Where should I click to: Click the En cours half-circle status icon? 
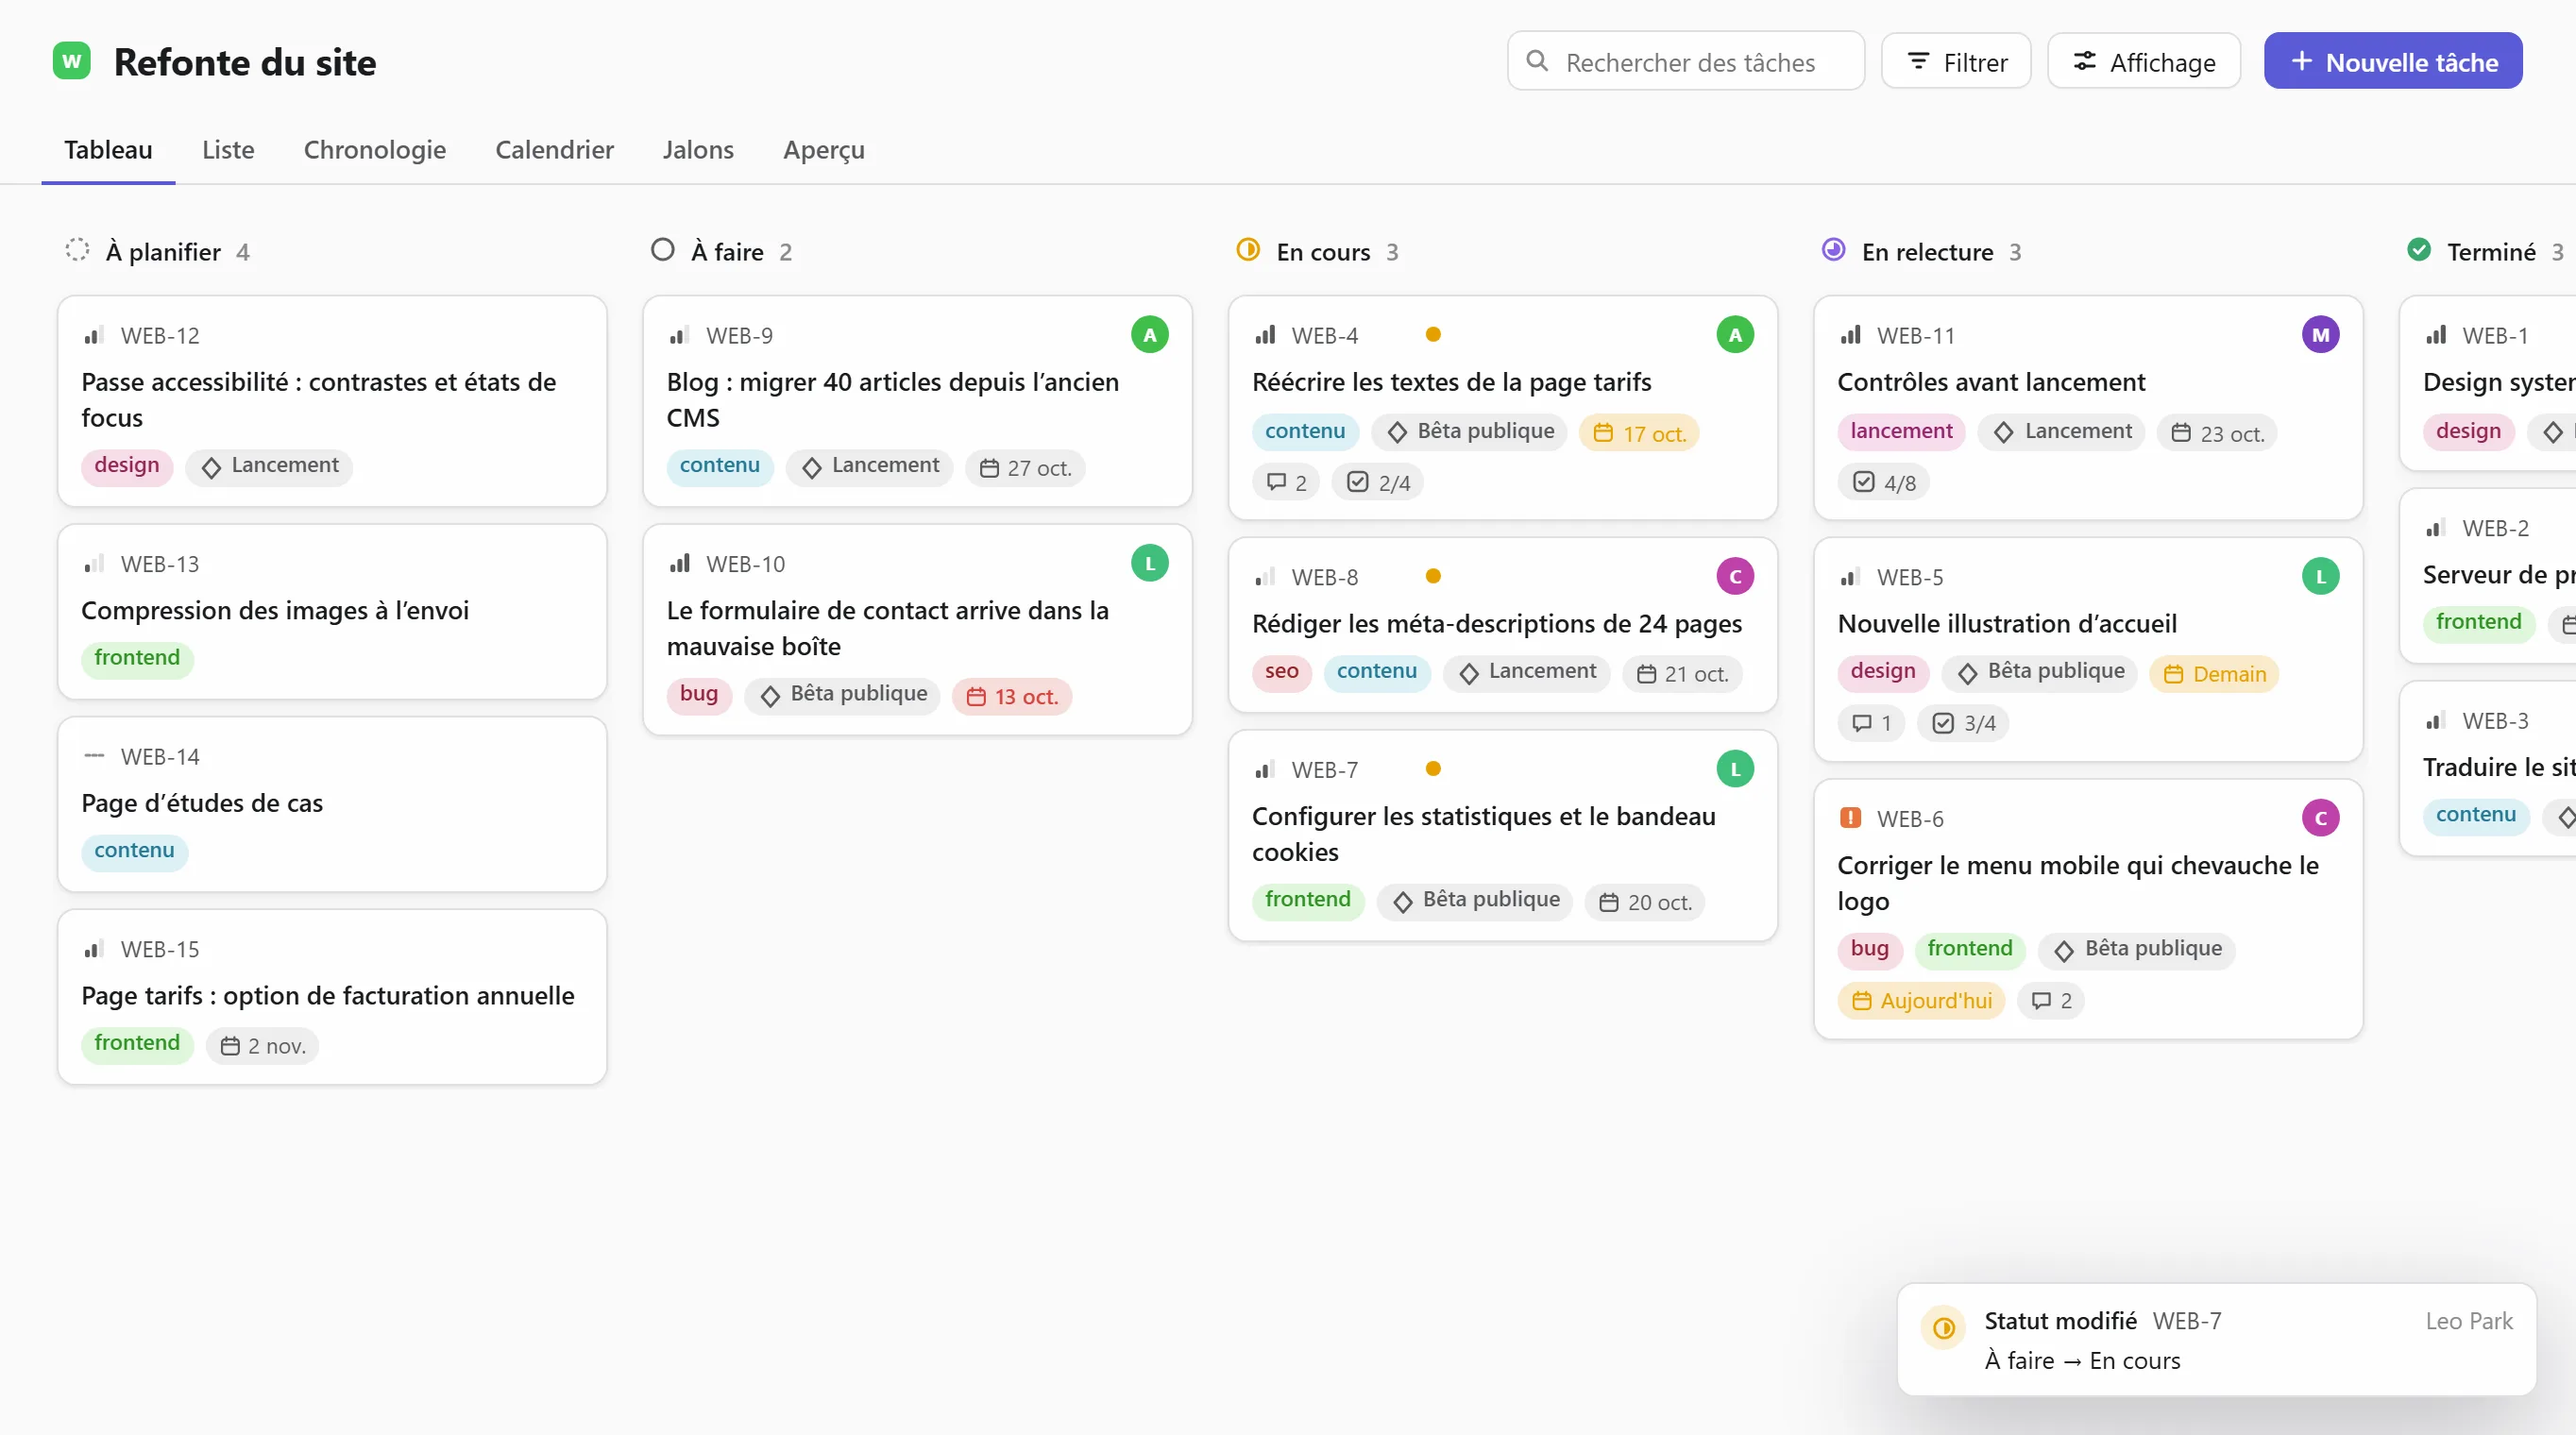click(x=1247, y=250)
